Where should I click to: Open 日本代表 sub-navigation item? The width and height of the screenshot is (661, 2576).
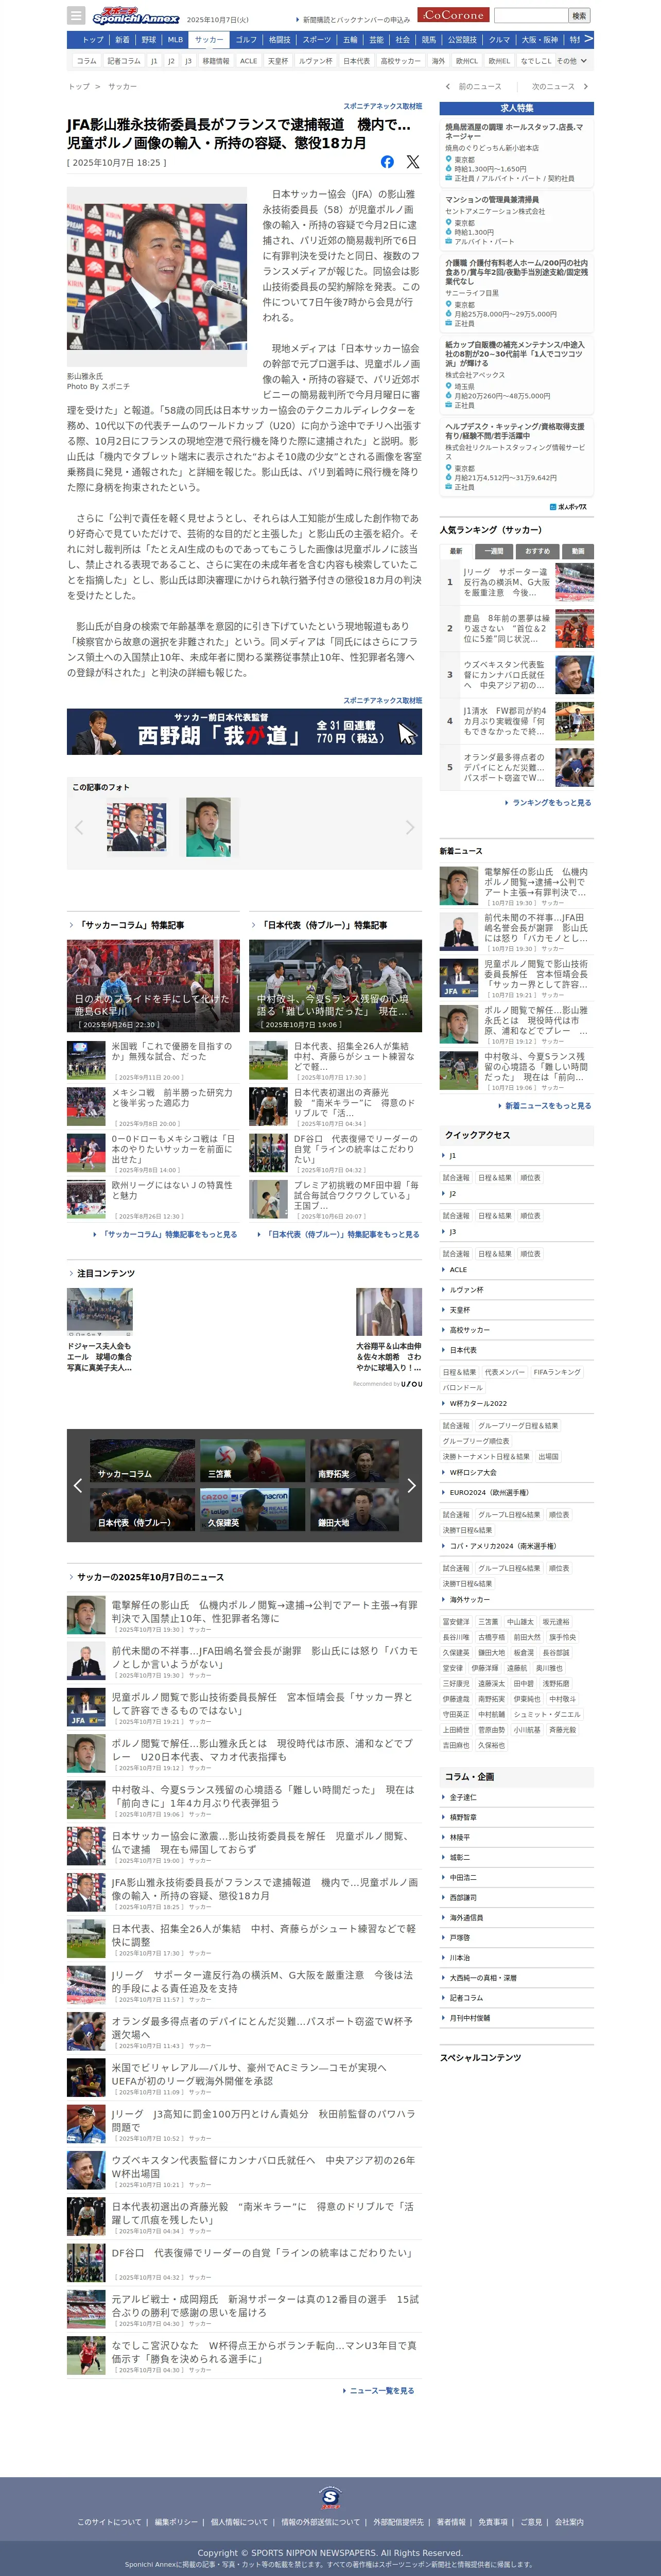point(357,61)
